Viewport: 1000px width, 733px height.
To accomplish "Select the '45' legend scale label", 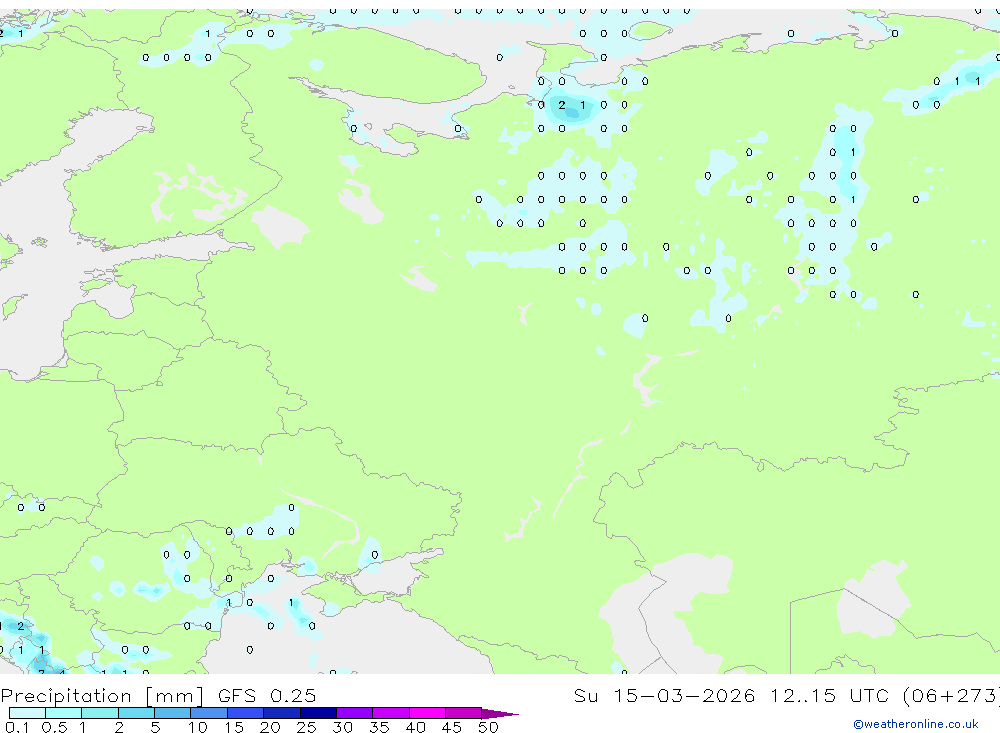I will [452, 727].
